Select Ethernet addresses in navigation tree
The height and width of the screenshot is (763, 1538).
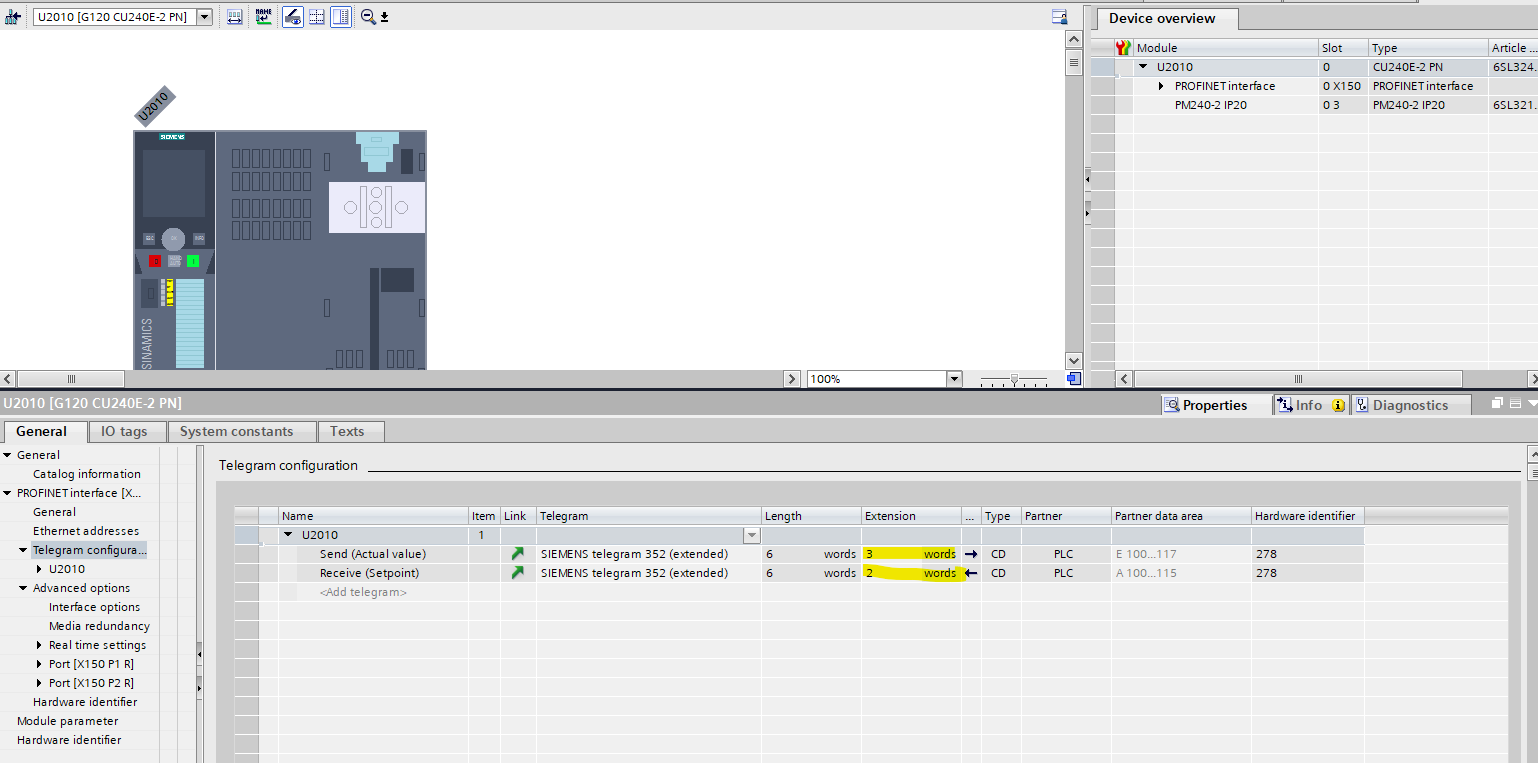[x=86, y=531]
